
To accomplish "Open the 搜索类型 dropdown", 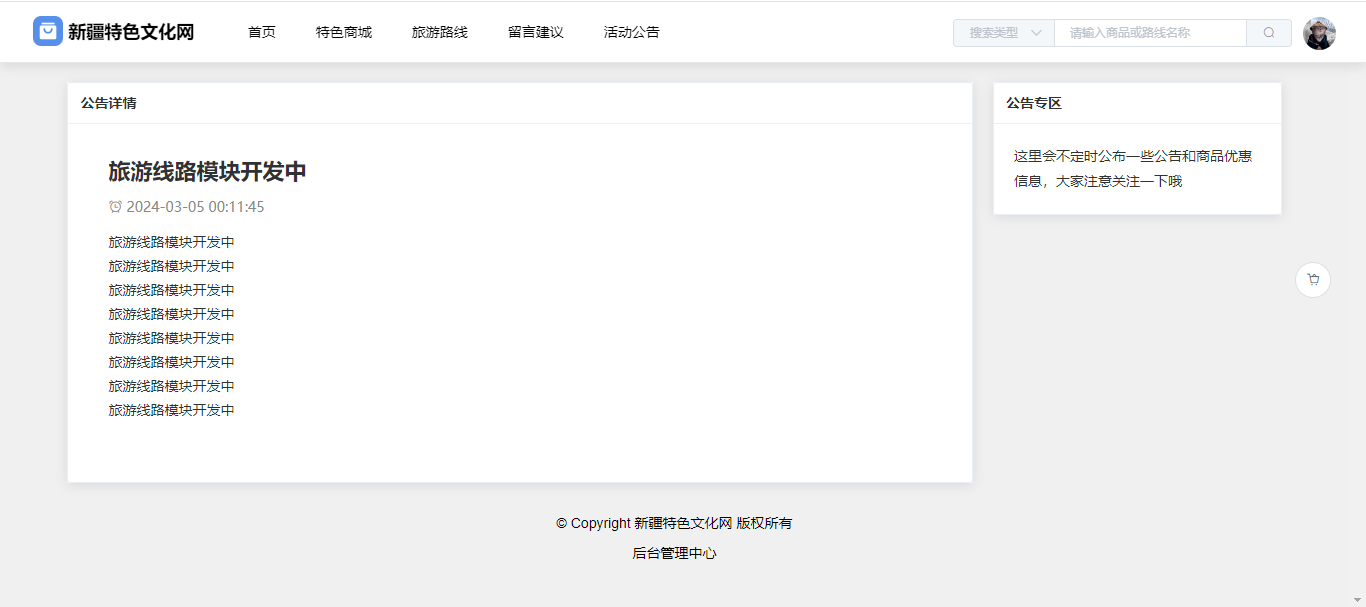I will point(1003,33).
